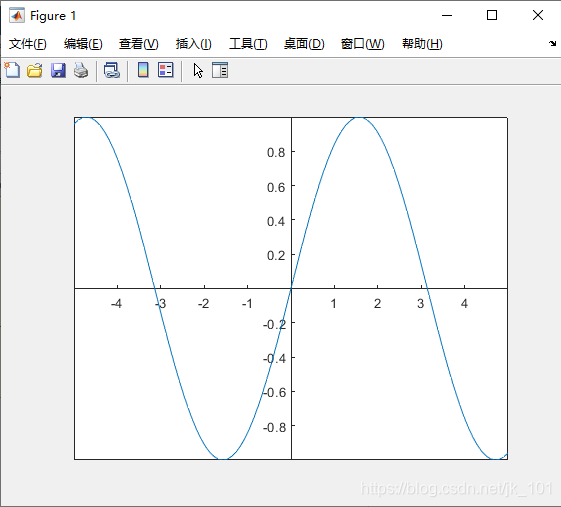Click the -2 x-axis tick label
The height and width of the screenshot is (507, 561).
[x=204, y=304]
